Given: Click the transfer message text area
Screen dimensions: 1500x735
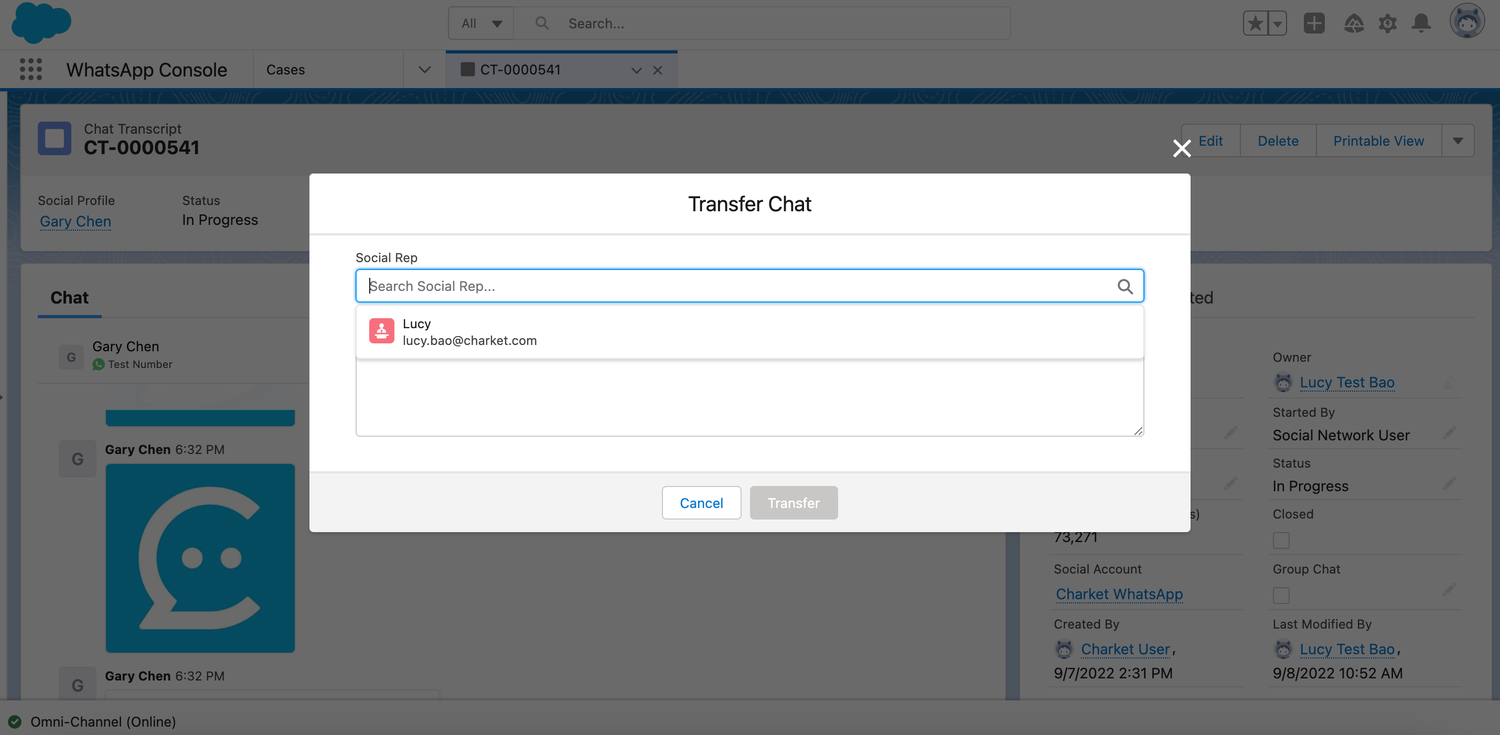Looking at the screenshot, I should point(750,397).
